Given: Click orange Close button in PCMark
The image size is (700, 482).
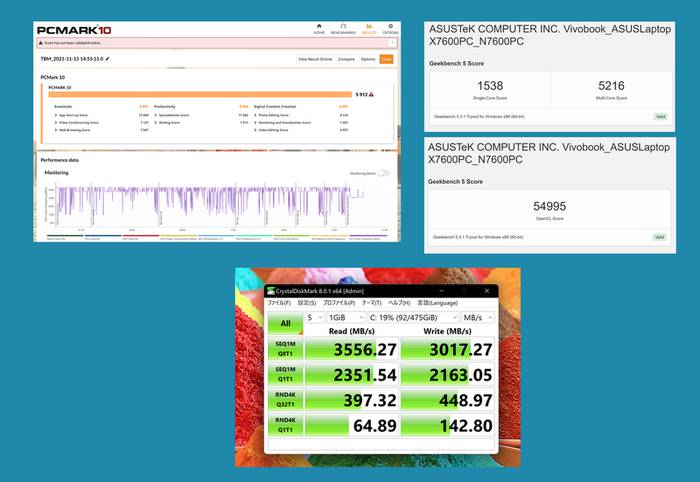Looking at the screenshot, I should [386, 59].
